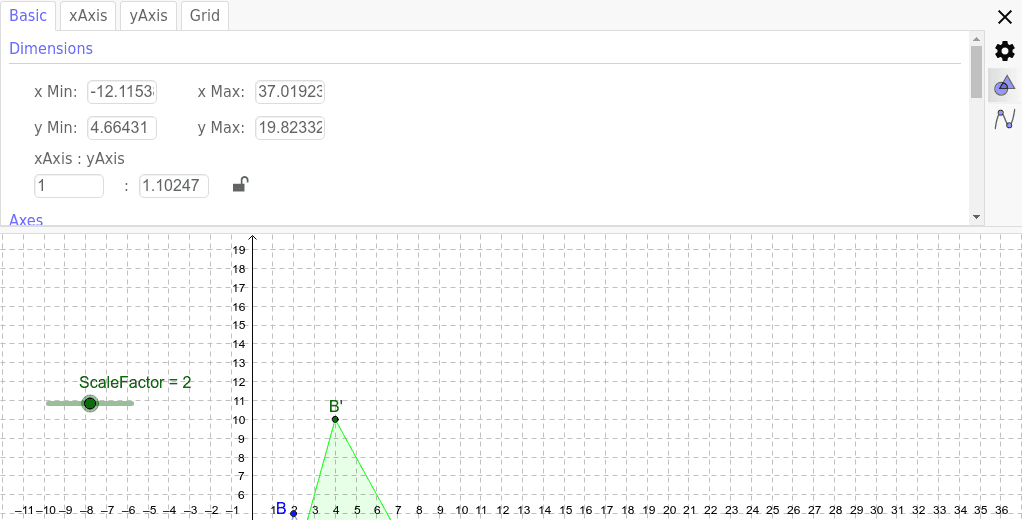Screen dimensions: 1024x522
Task: Click the function curve icon in the sidebar
Action: [x=1005, y=120]
